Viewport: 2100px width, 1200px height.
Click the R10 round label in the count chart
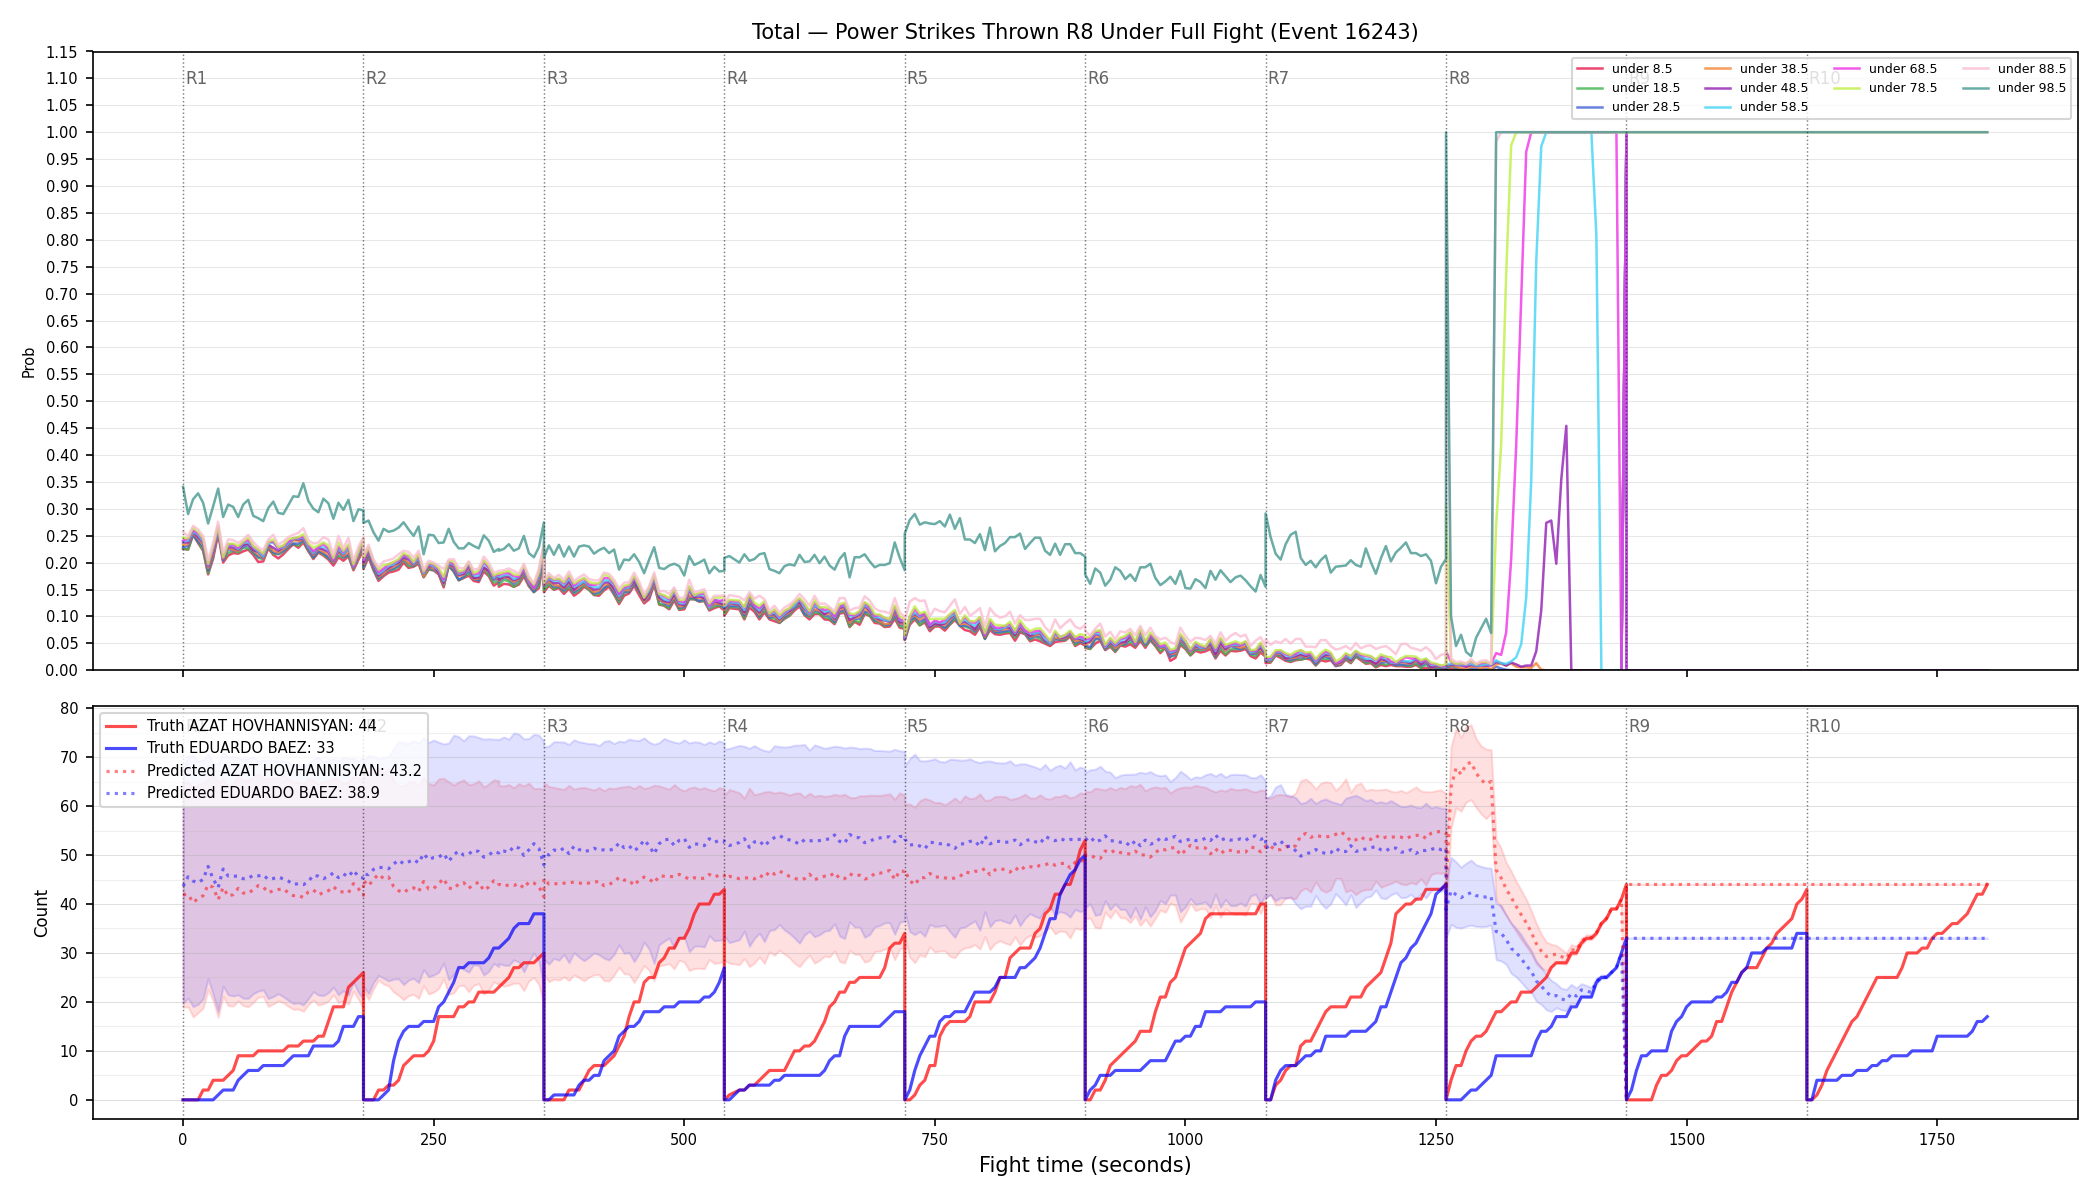(1824, 726)
